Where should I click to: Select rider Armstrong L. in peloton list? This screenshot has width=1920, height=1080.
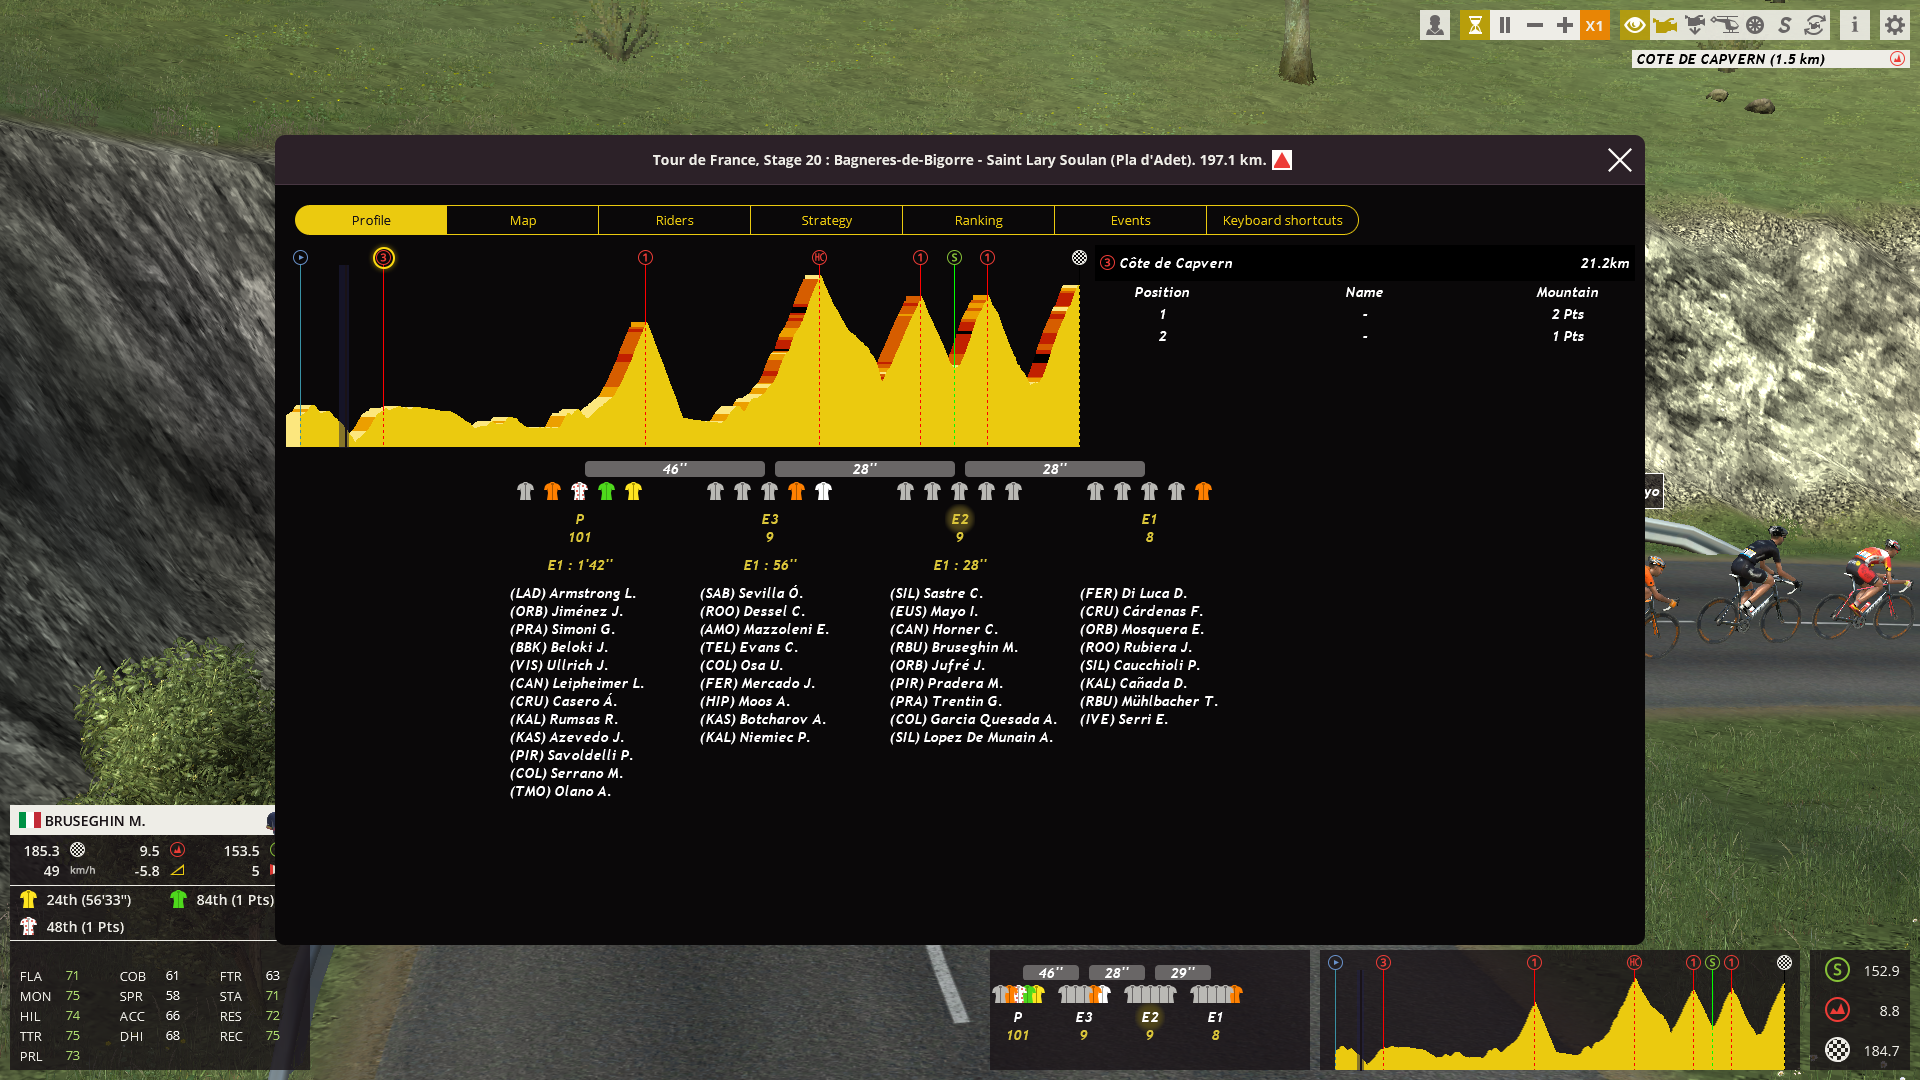tap(573, 594)
